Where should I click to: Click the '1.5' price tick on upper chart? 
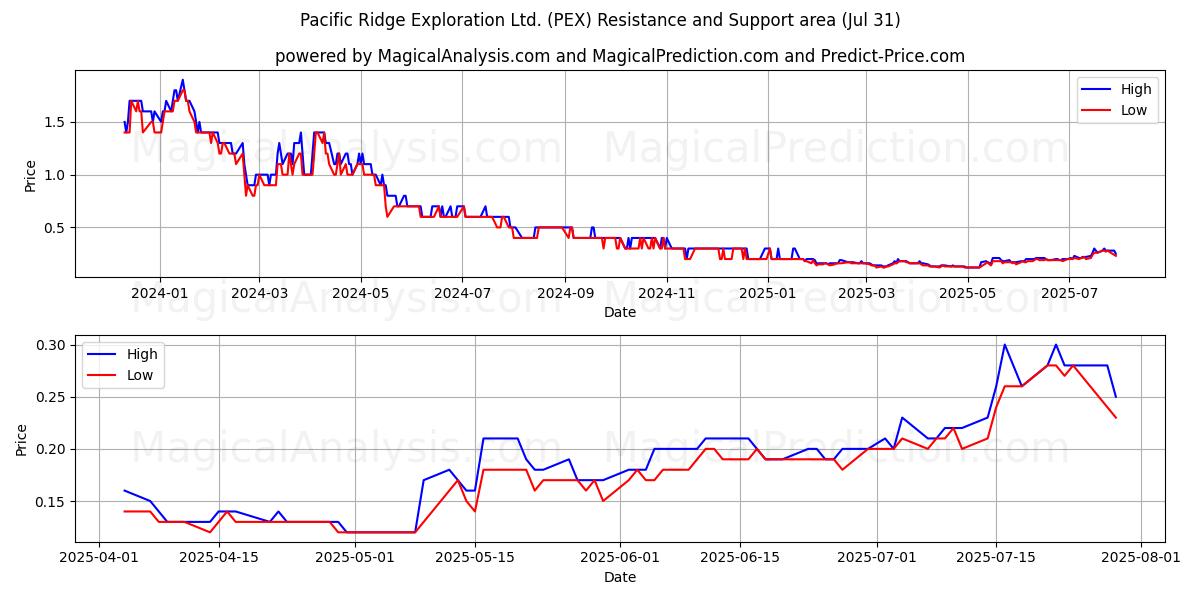56,123
